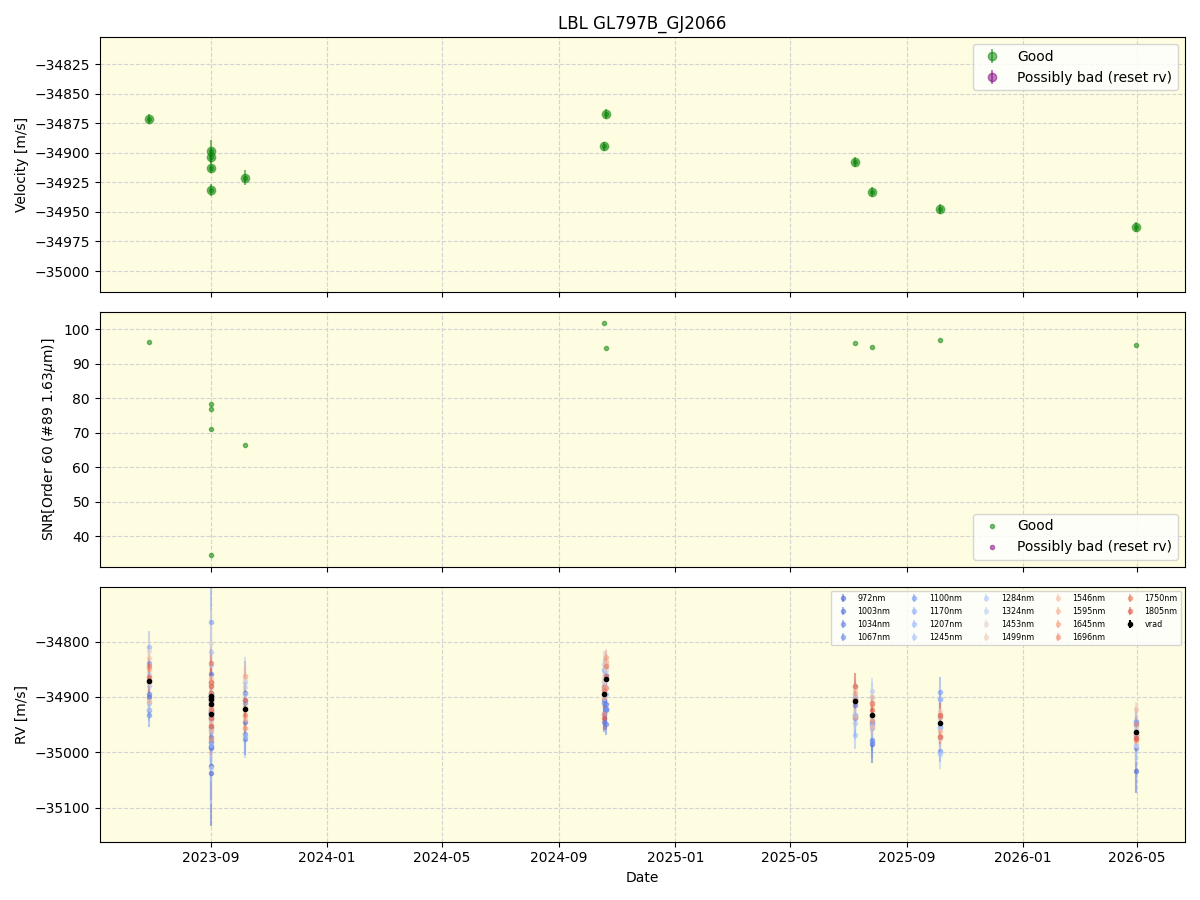Click the plot title LBL GL797B_GJ2066
The image size is (1200, 900).
click(642, 23)
